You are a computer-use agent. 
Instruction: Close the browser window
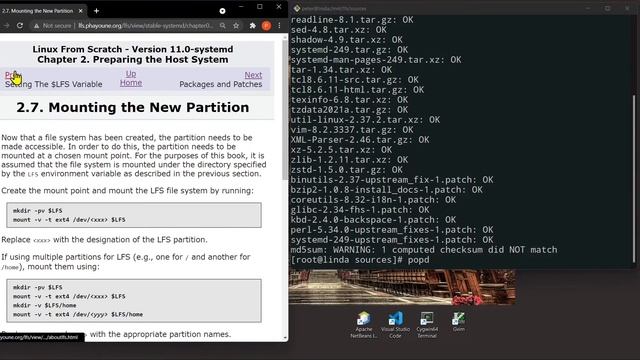279,7
